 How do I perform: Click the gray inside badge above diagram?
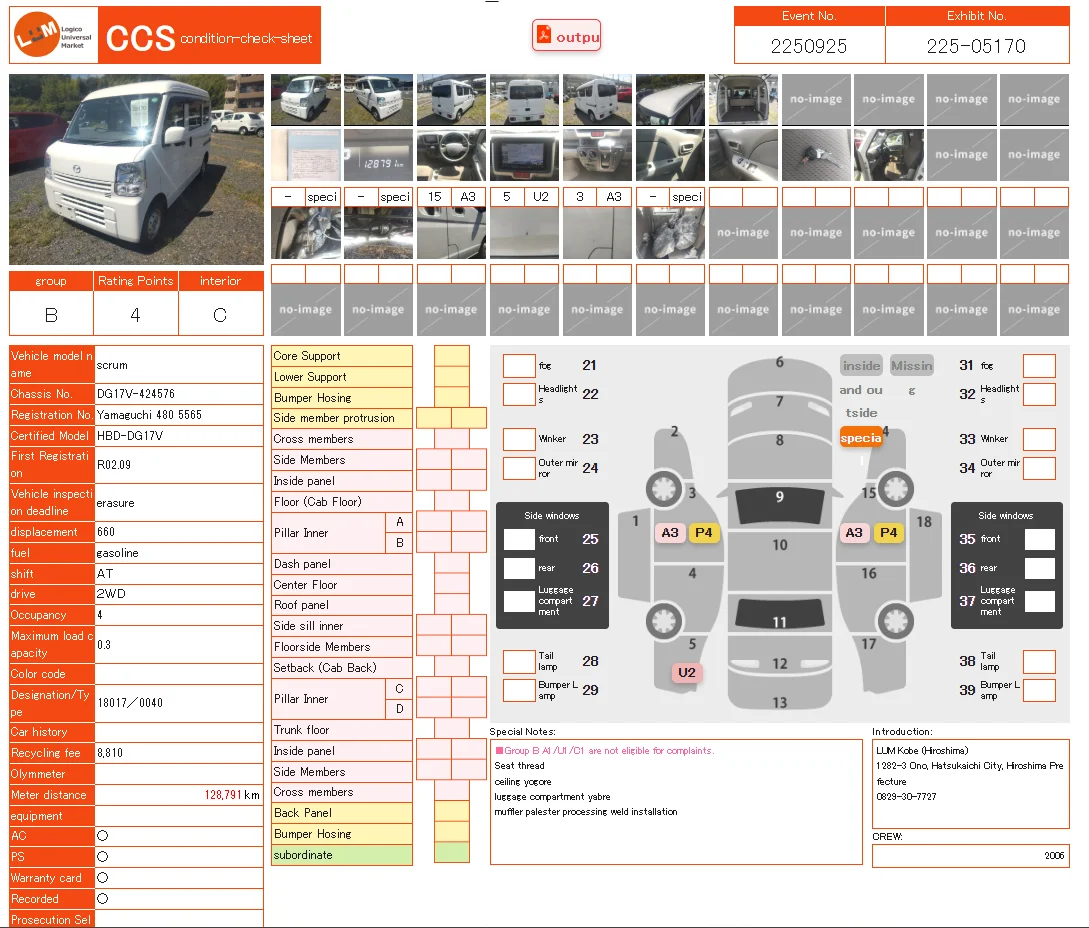click(x=861, y=366)
